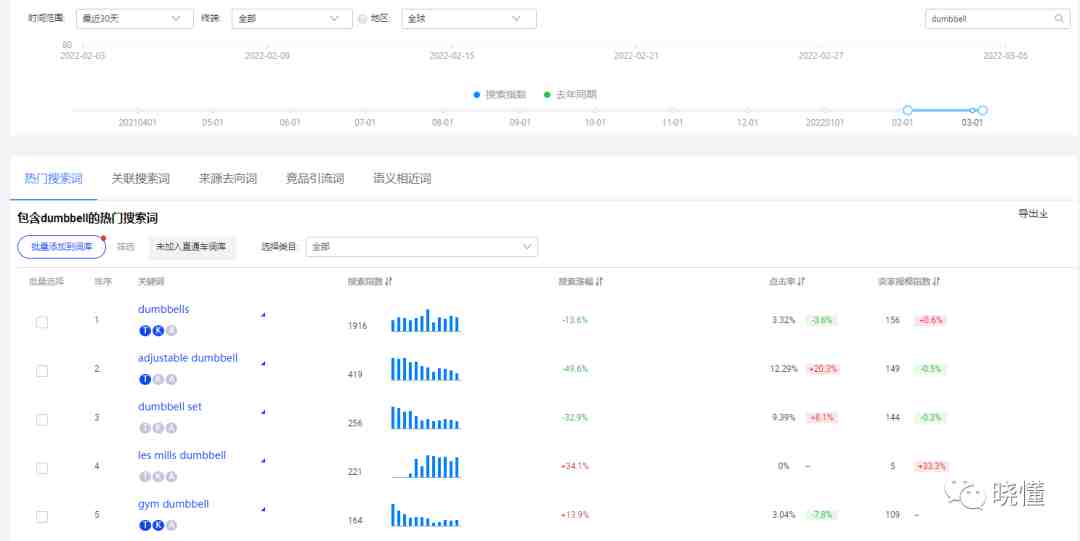Click the 搜索指数 legend label

(506, 94)
